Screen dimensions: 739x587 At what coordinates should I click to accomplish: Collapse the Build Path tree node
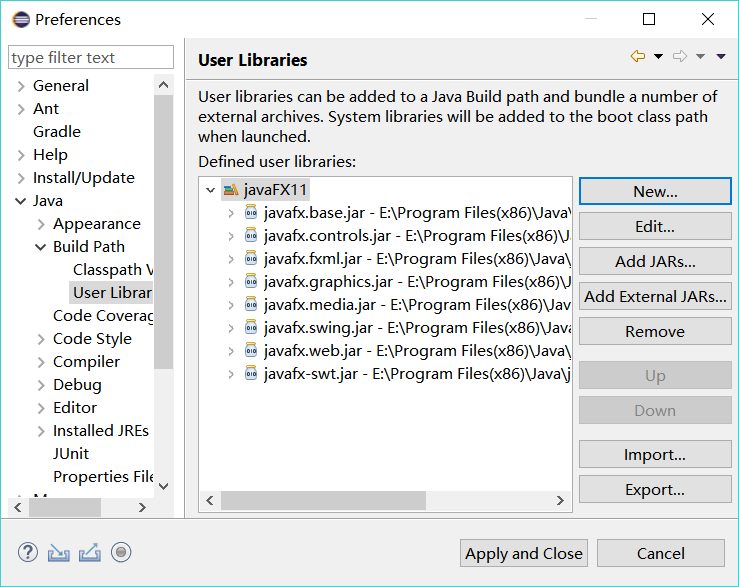(x=41, y=247)
